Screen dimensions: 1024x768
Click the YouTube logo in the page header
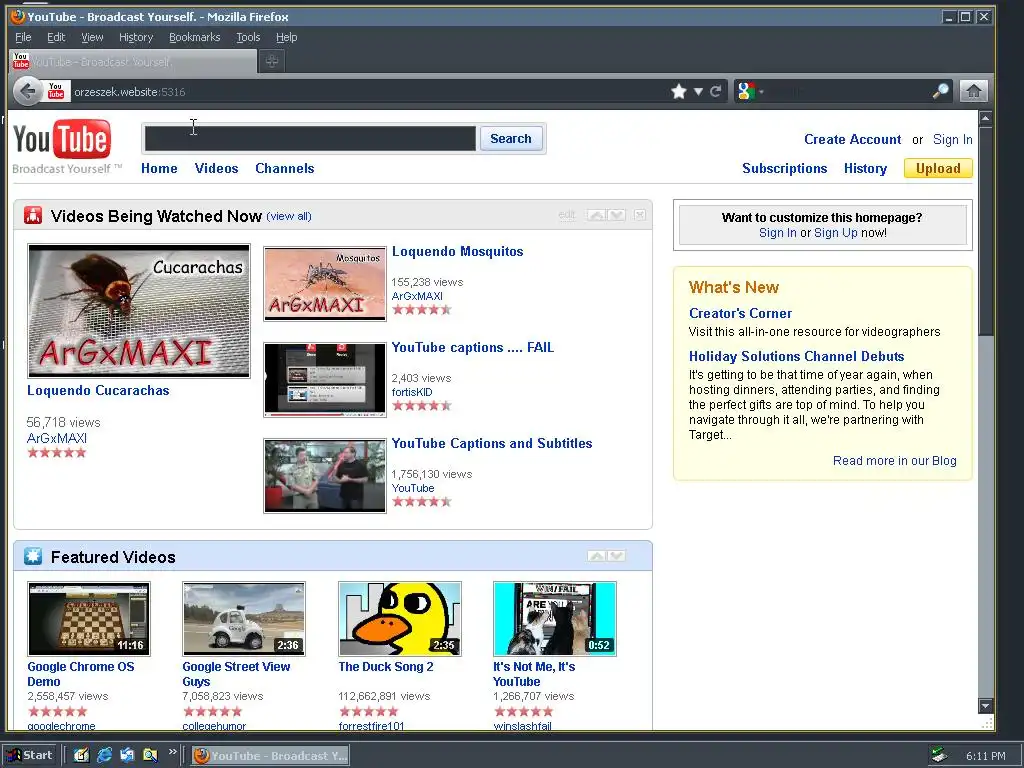(63, 139)
